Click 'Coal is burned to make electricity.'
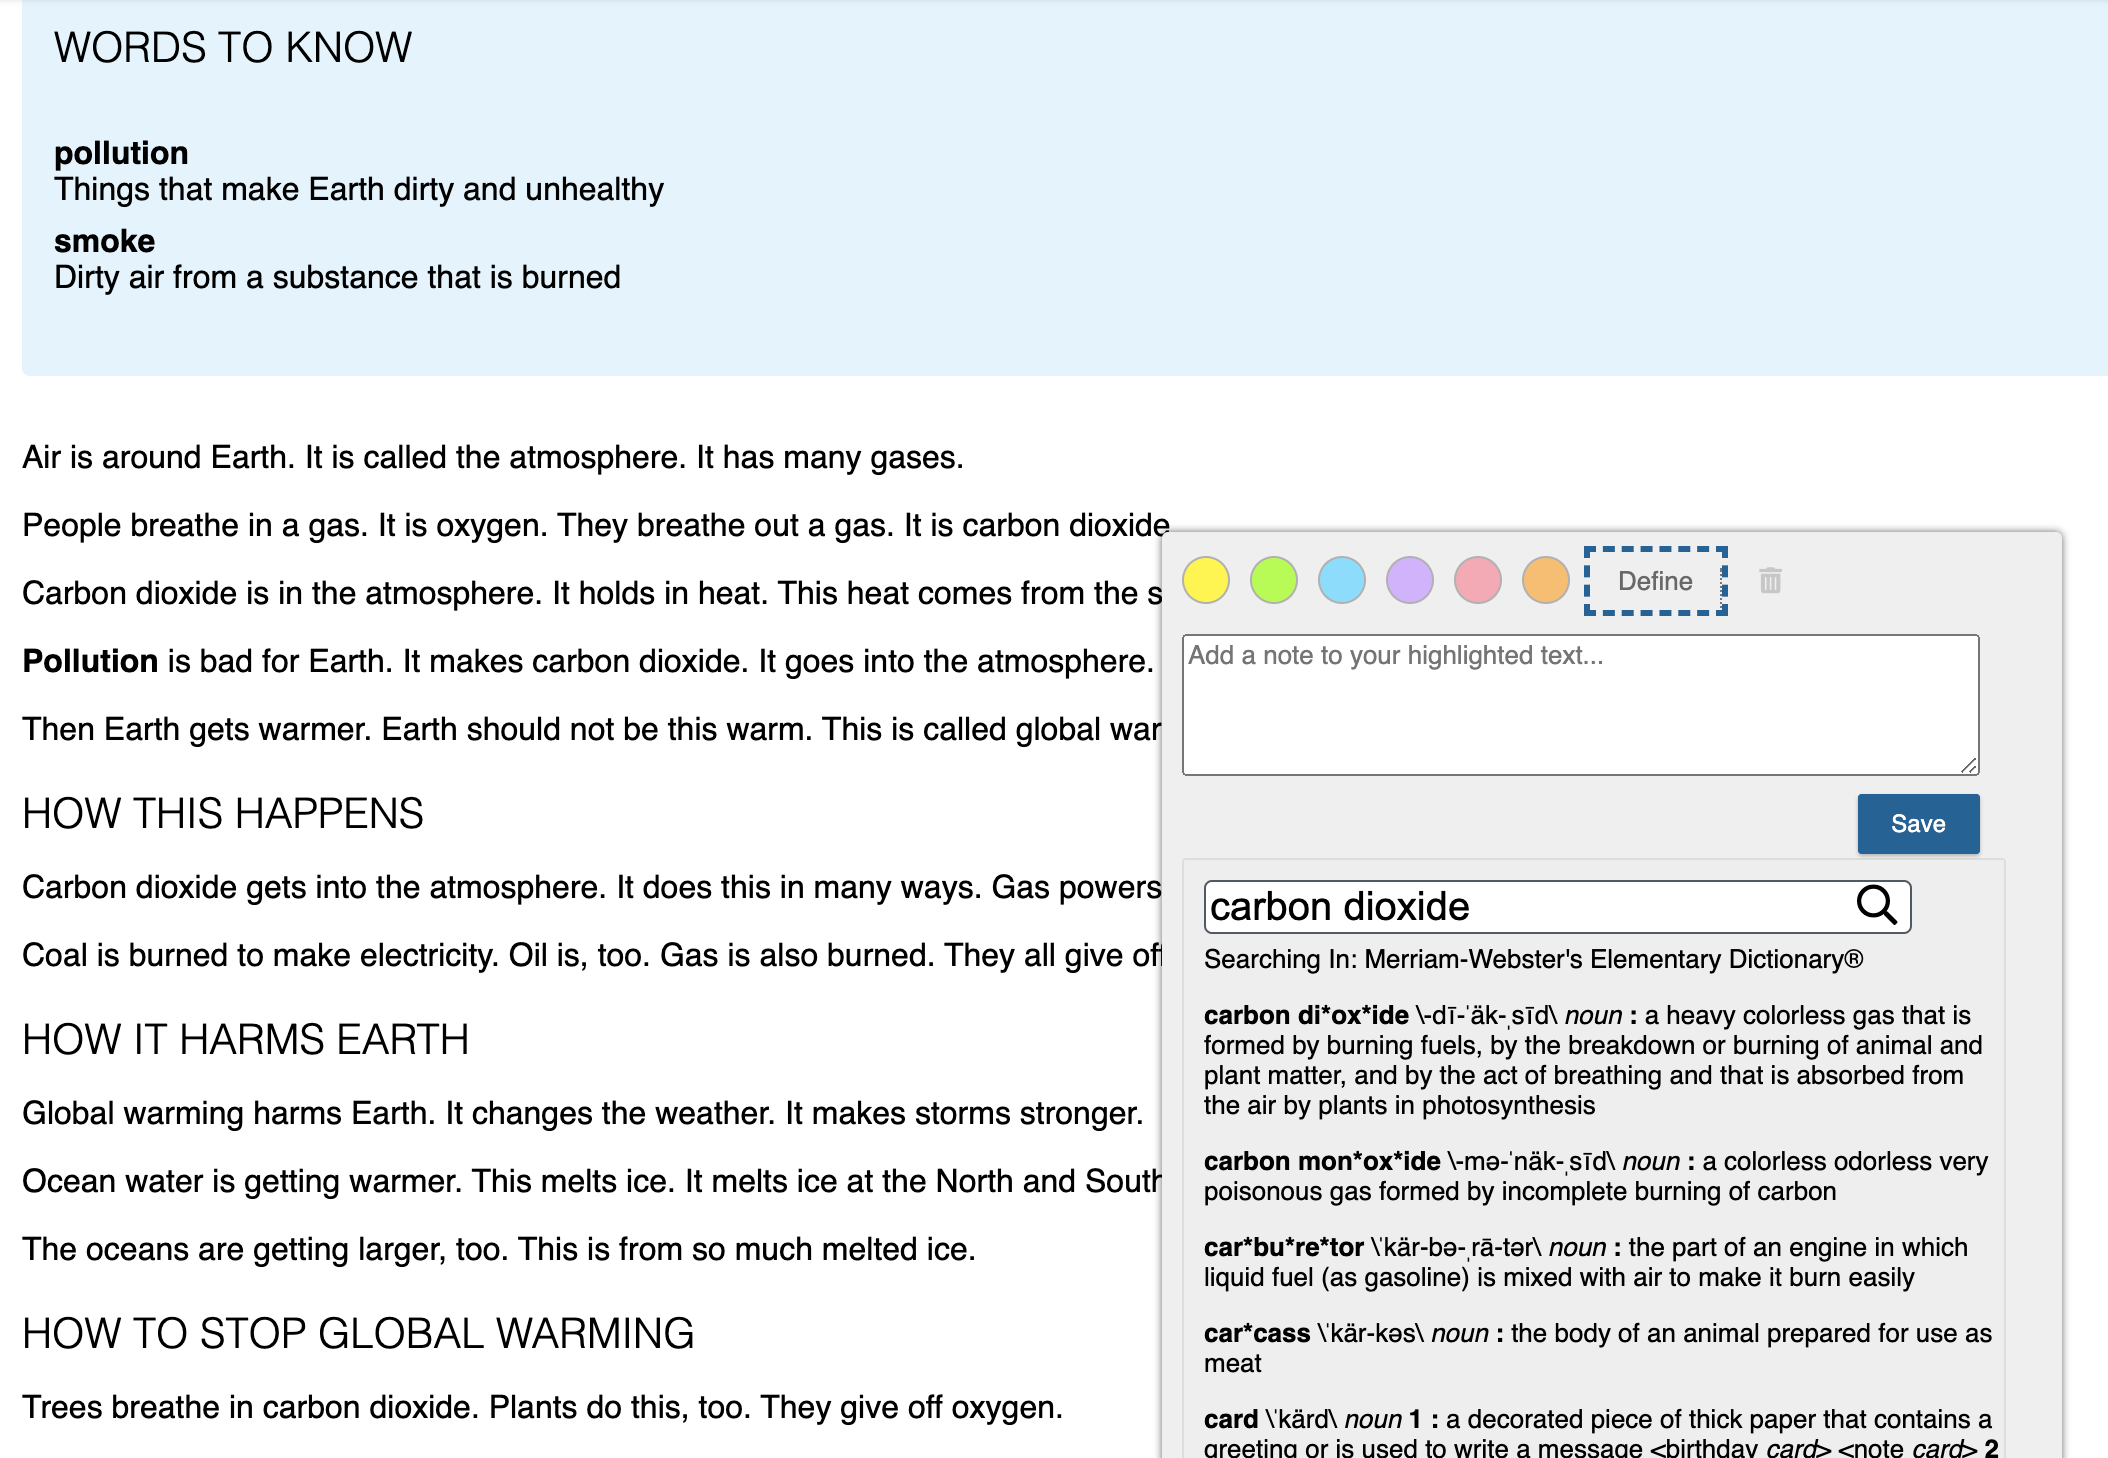Image resolution: width=2108 pixels, height=1458 pixels. coord(260,956)
